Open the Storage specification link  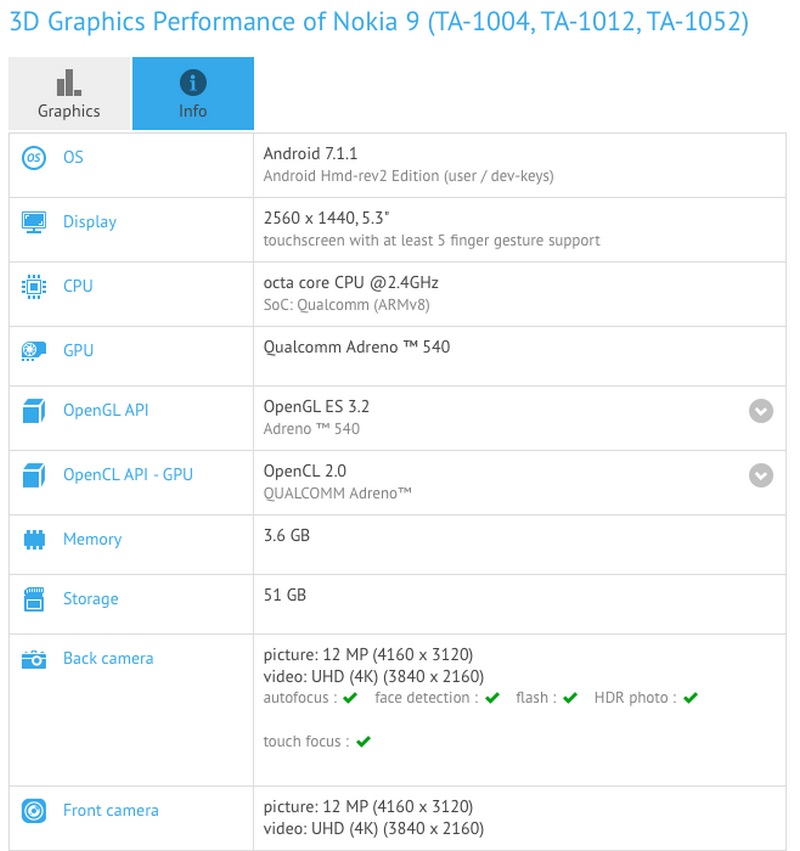click(x=90, y=599)
